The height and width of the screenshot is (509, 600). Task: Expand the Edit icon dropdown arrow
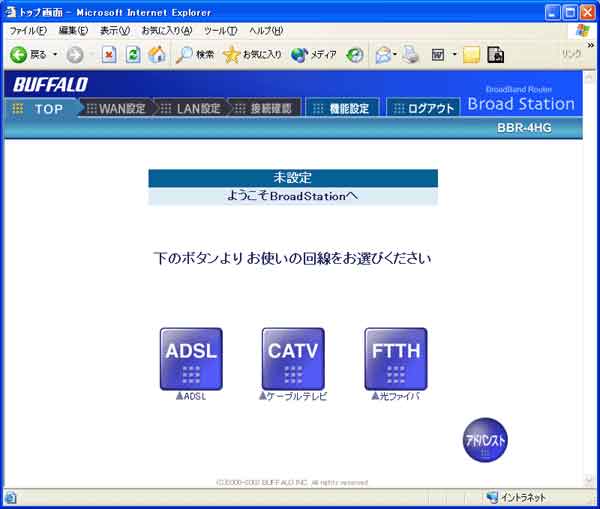455,55
